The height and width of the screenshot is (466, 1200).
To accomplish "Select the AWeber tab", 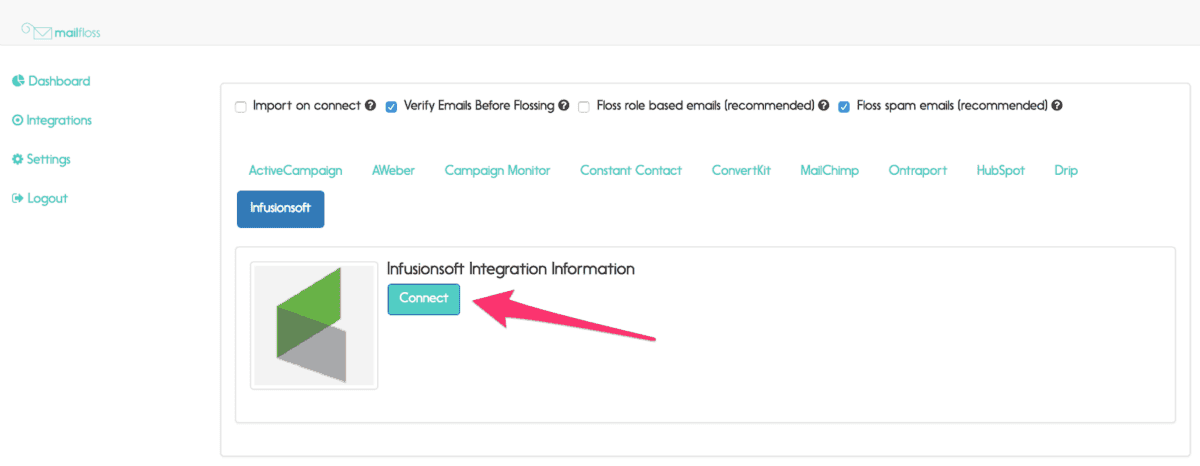I will (x=393, y=170).
